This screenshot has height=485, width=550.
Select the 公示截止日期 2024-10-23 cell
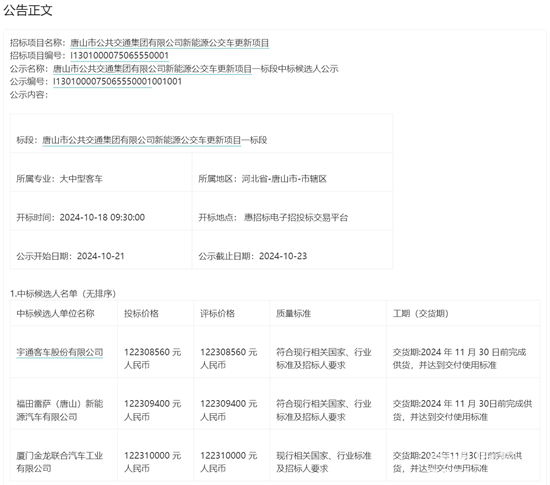click(x=292, y=250)
